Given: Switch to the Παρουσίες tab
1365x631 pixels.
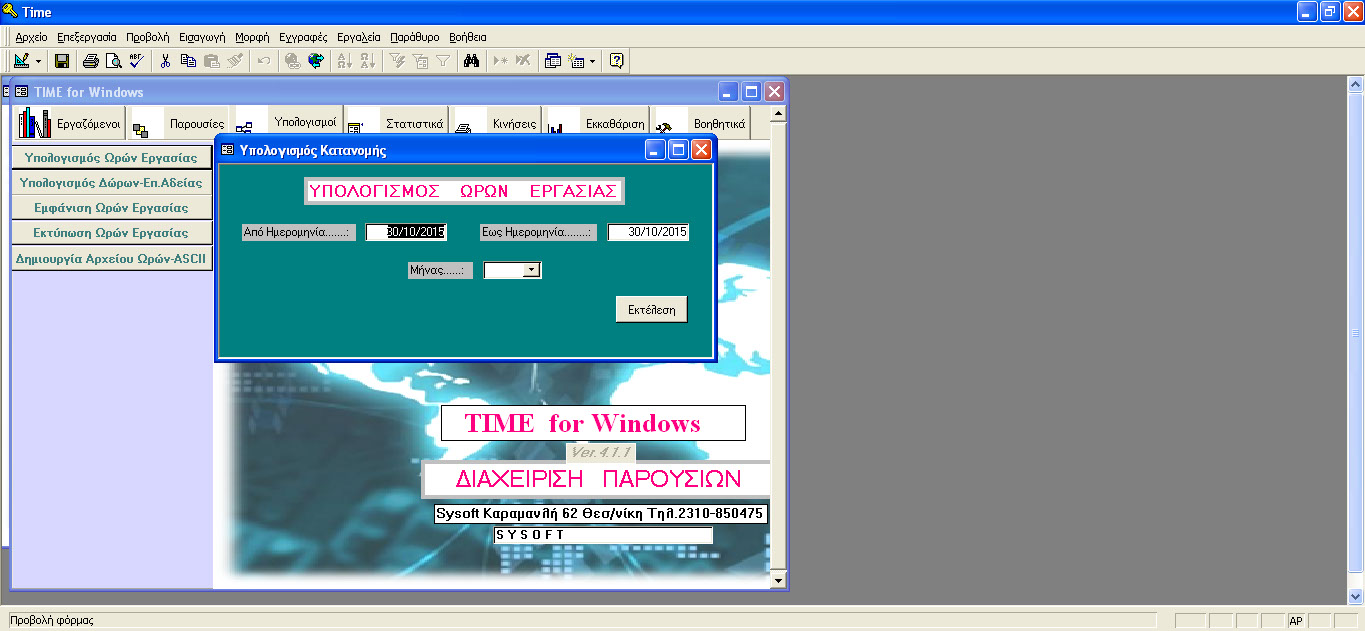Looking at the screenshot, I should click(196, 125).
